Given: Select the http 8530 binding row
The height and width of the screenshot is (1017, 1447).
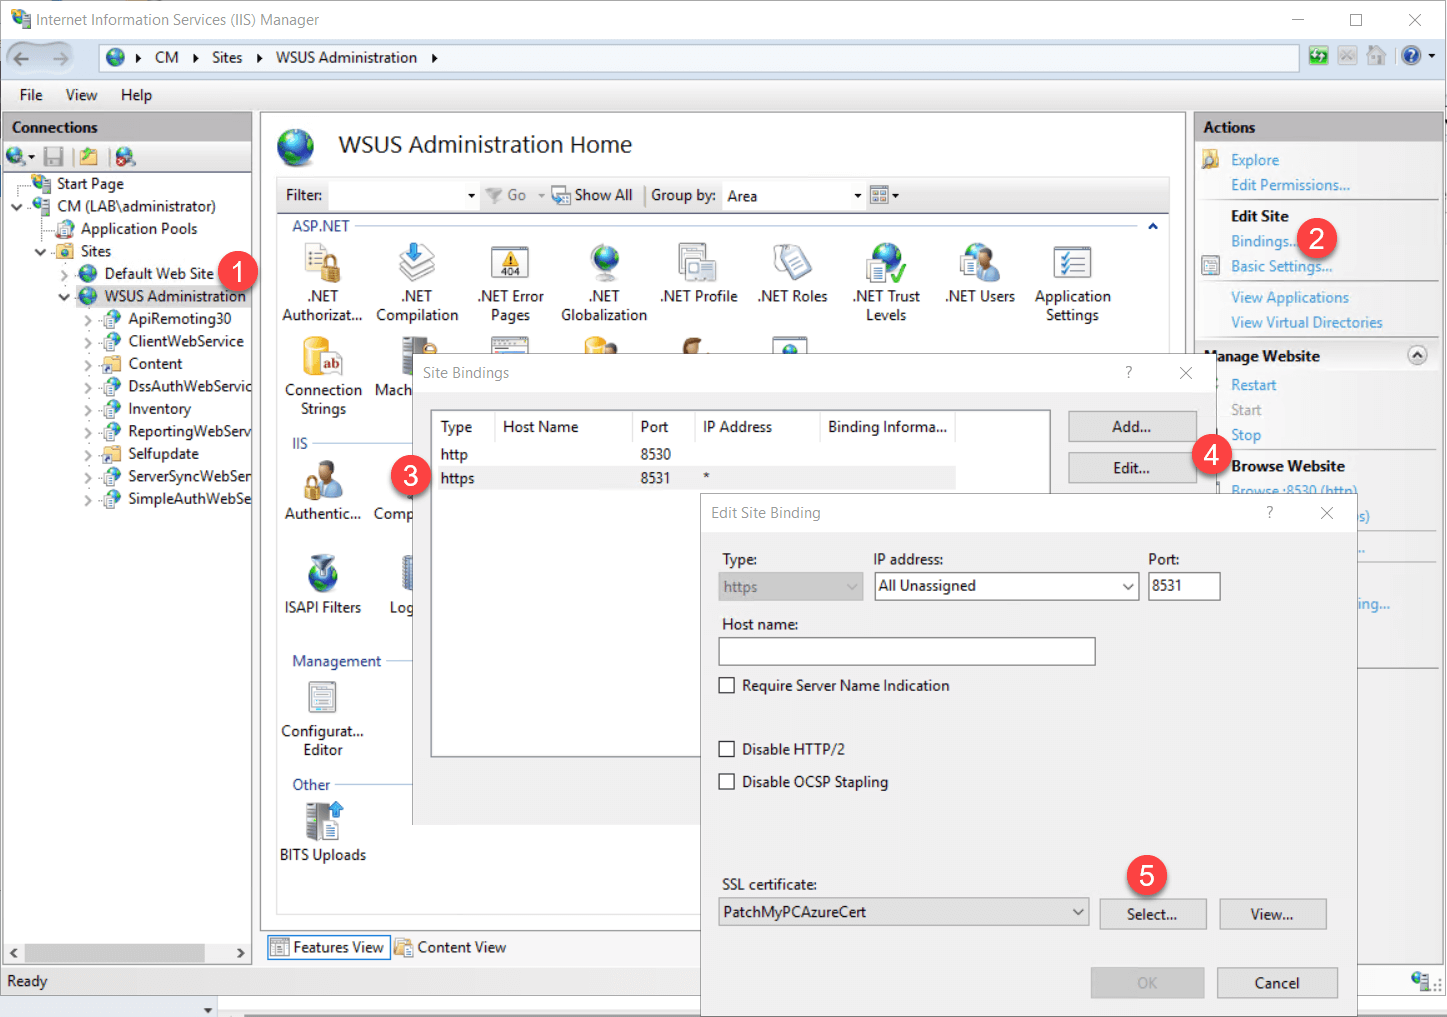Looking at the screenshot, I should click(695, 454).
